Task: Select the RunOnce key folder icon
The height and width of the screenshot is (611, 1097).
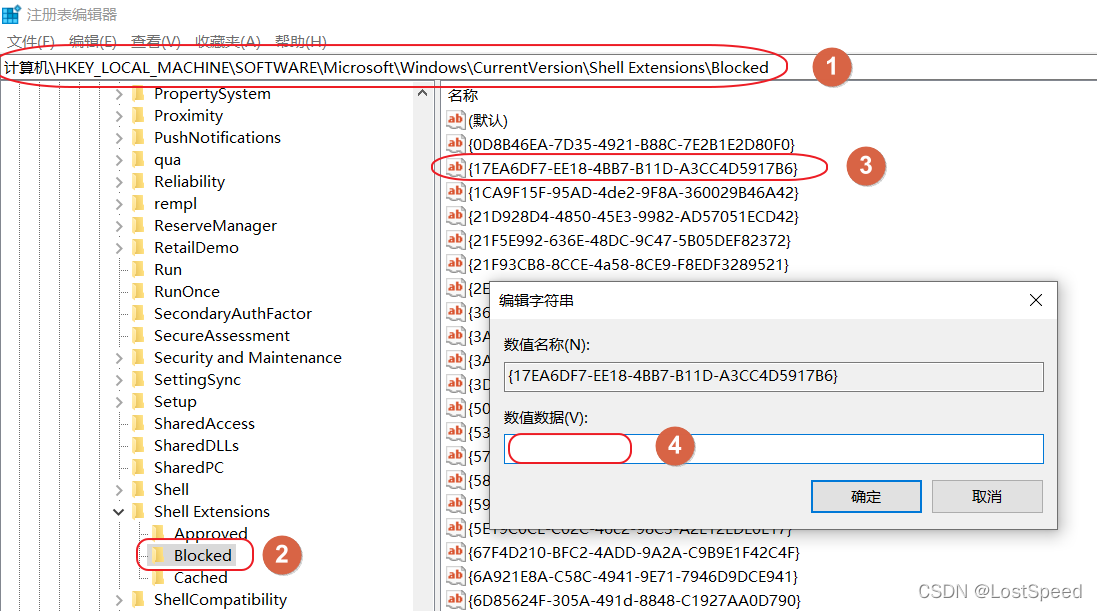Action: click(x=139, y=291)
